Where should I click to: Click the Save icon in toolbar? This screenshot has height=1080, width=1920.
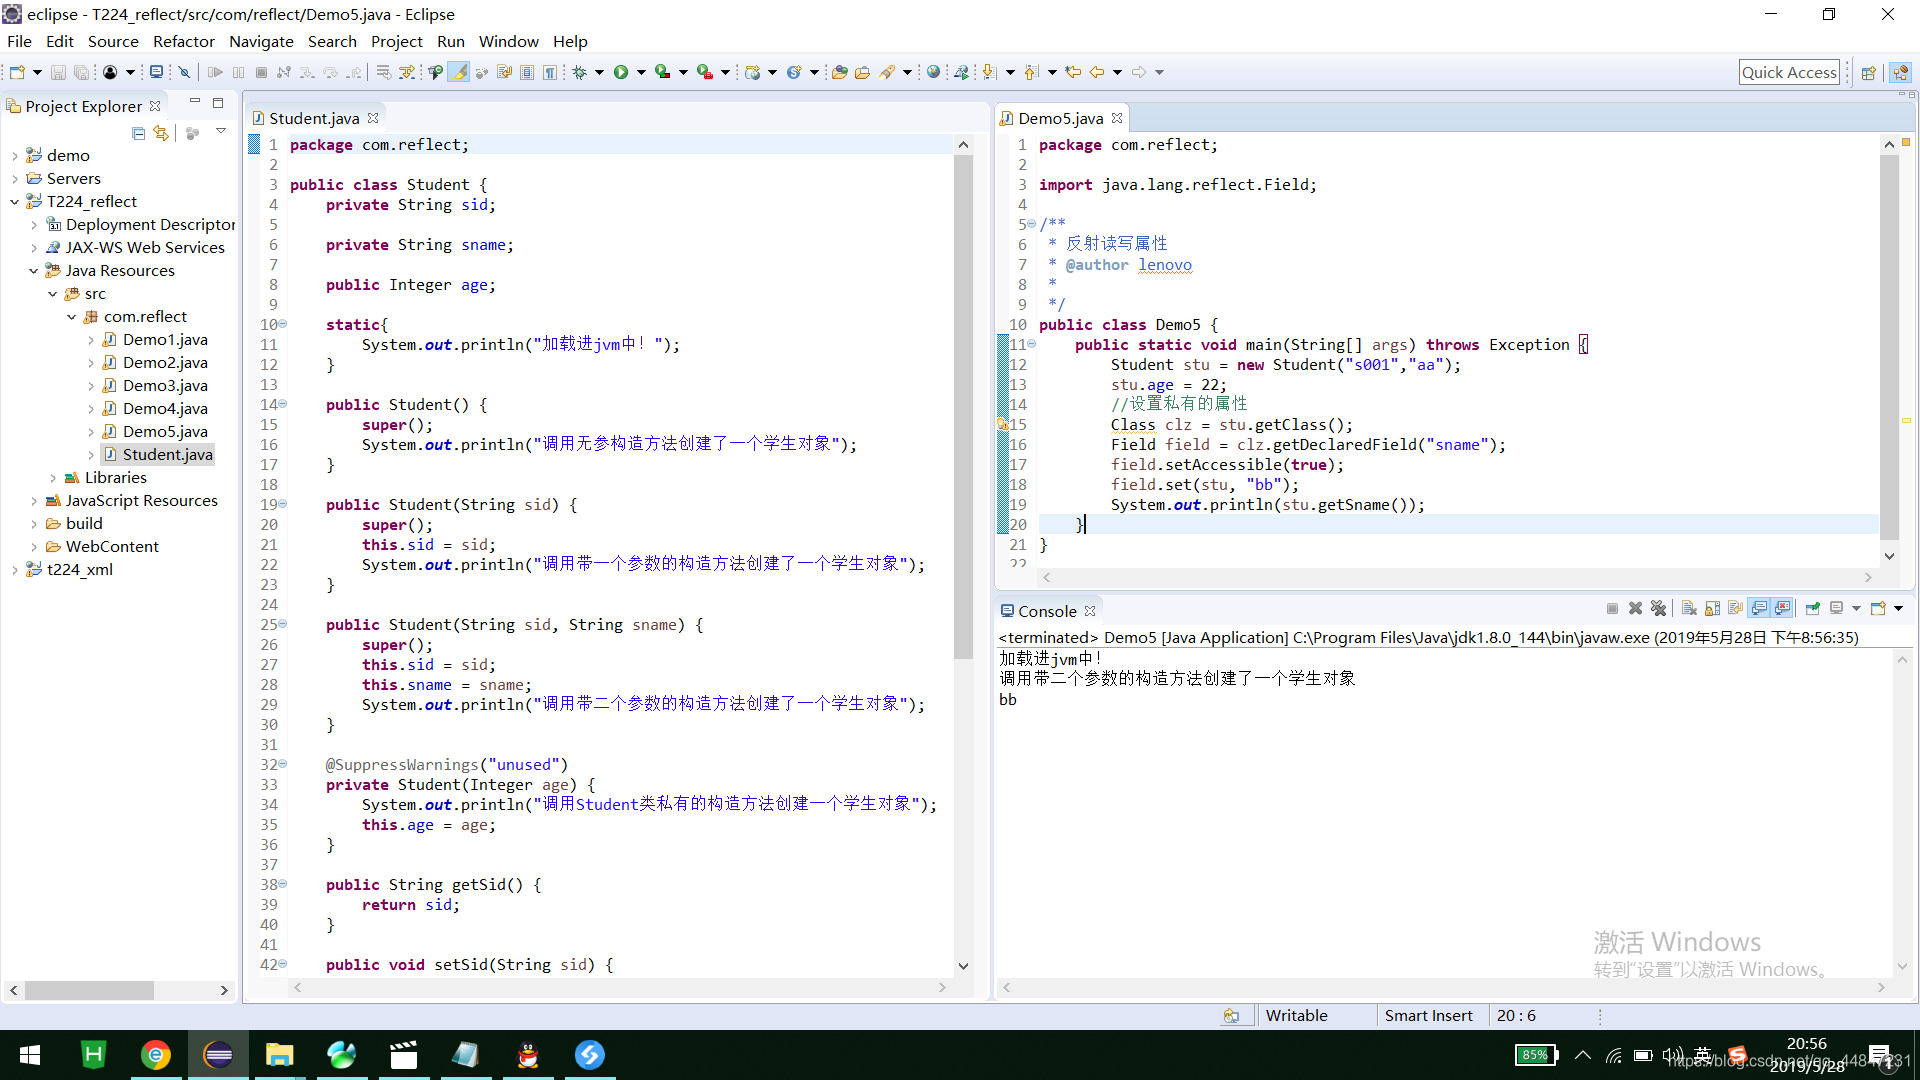coord(58,72)
